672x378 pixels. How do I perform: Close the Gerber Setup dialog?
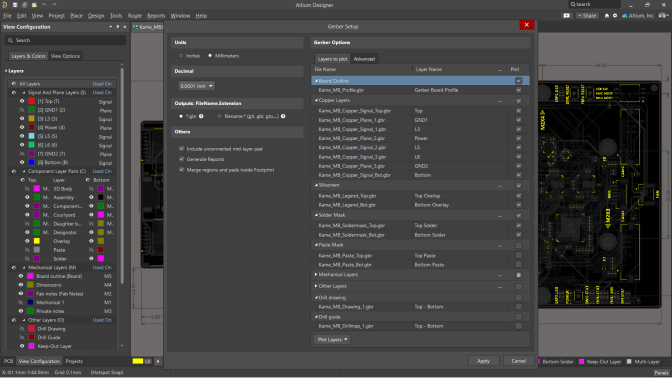tap(526, 25)
